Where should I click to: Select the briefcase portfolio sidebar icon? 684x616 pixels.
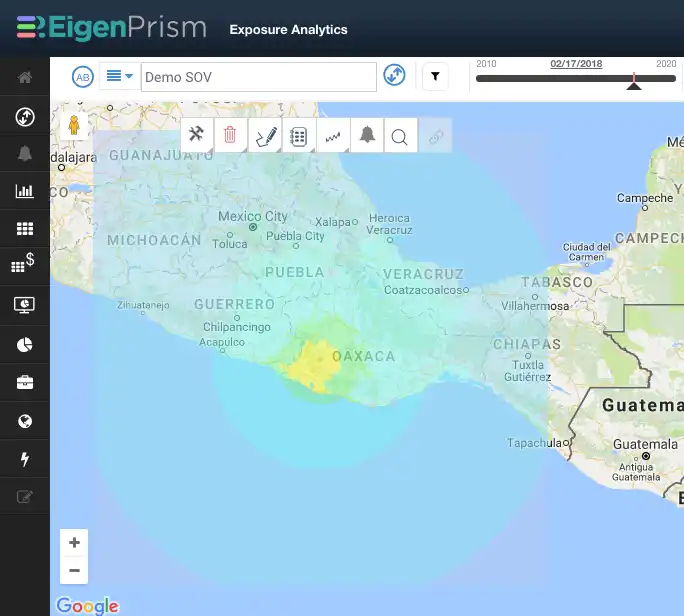click(x=25, y=383)
